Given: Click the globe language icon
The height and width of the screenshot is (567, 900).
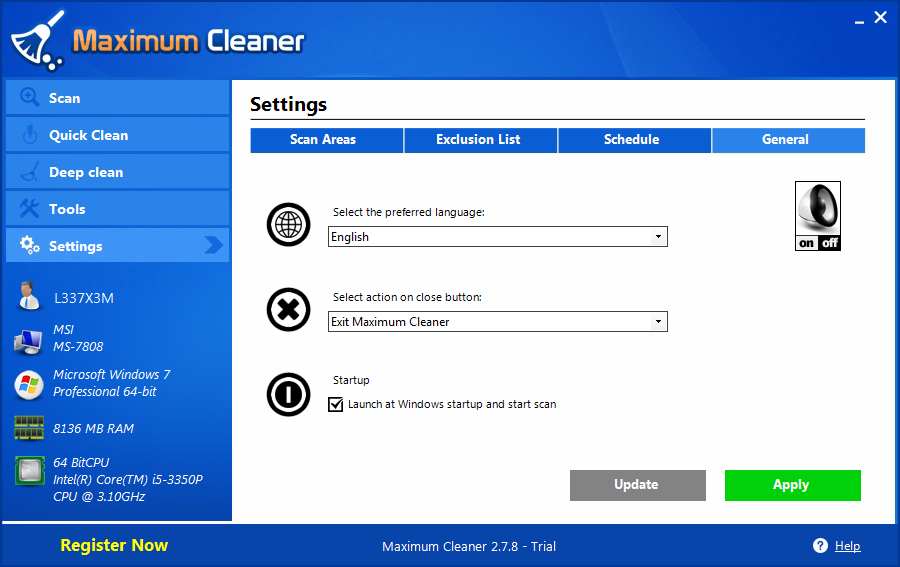Looking at the screenshot, I should pos(288,224).
